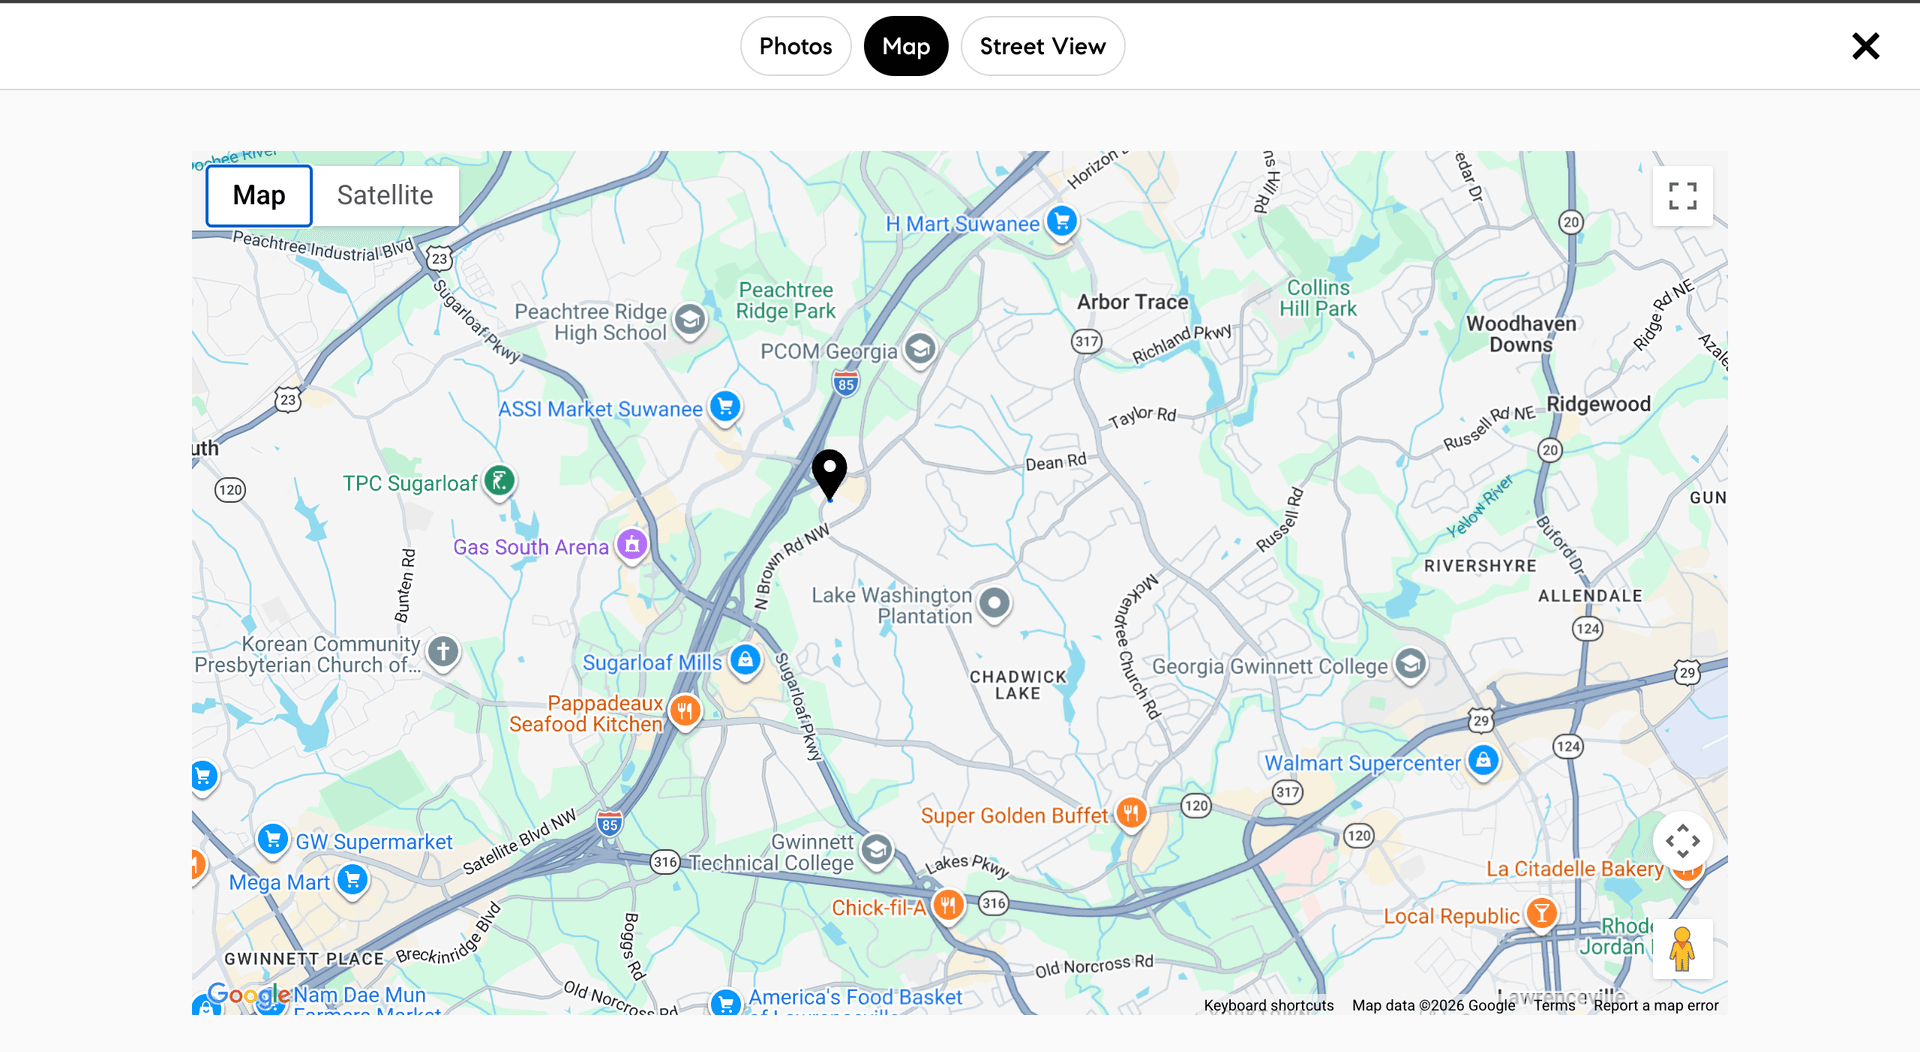Click the Woodhaven Downs label

(1521, 334)
